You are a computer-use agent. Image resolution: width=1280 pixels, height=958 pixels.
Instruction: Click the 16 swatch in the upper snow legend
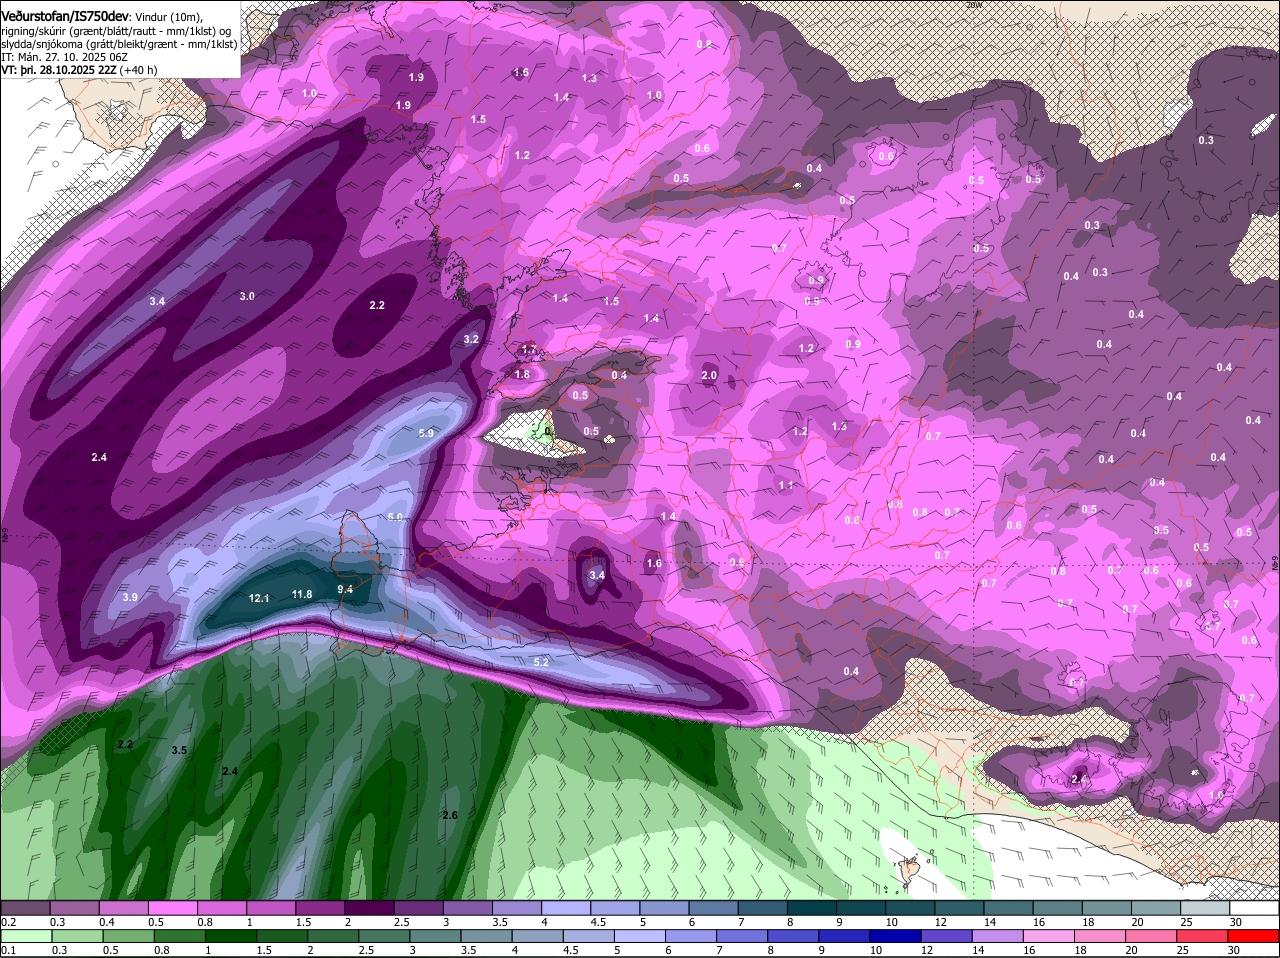1058,907
